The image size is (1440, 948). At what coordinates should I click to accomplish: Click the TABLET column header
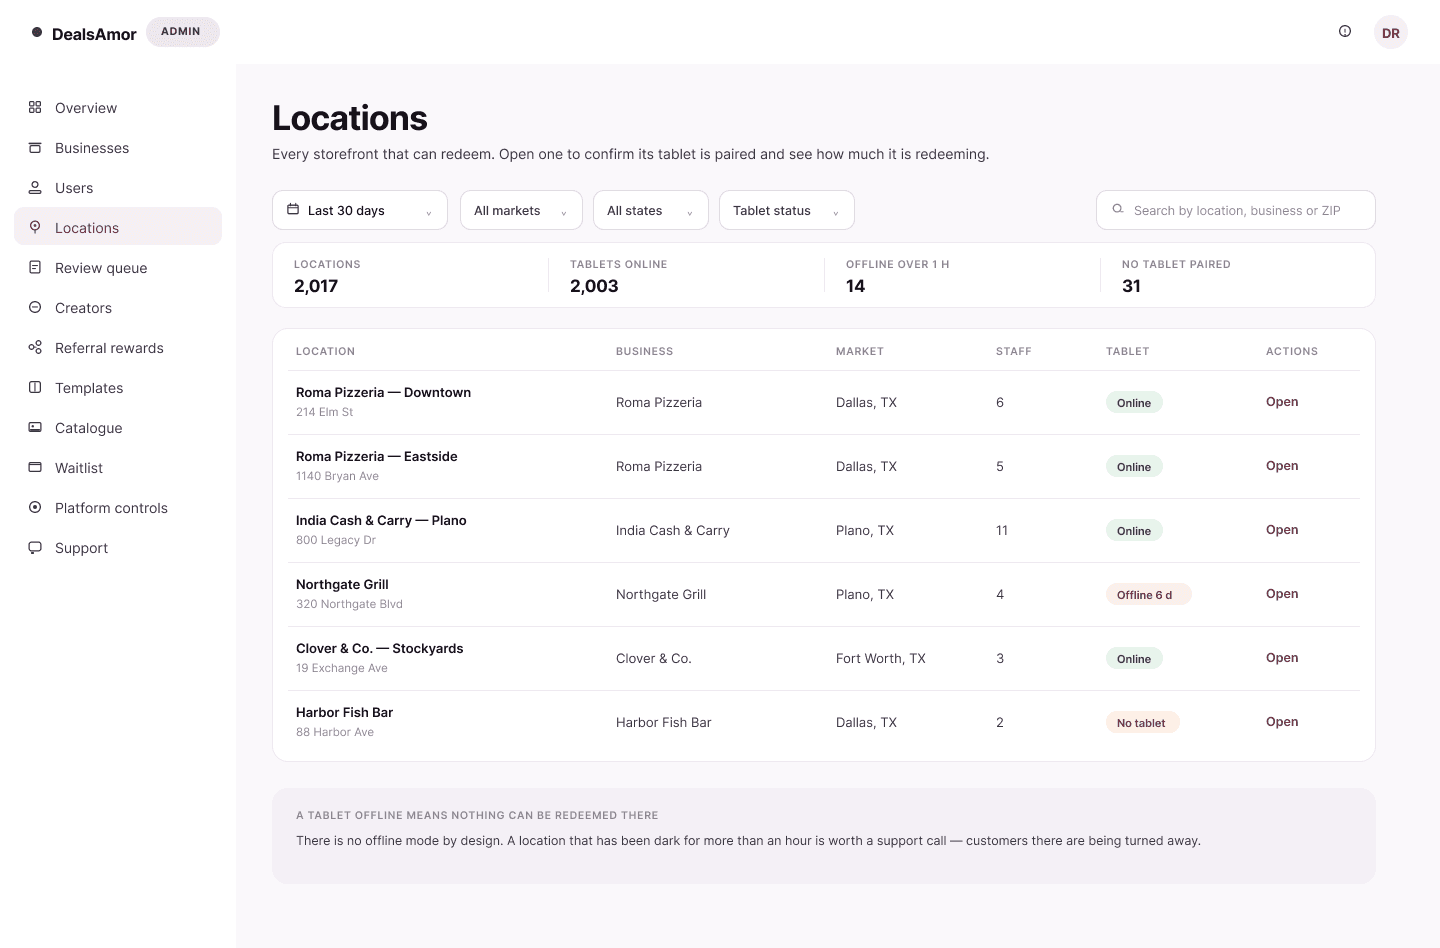(1128, 351)
